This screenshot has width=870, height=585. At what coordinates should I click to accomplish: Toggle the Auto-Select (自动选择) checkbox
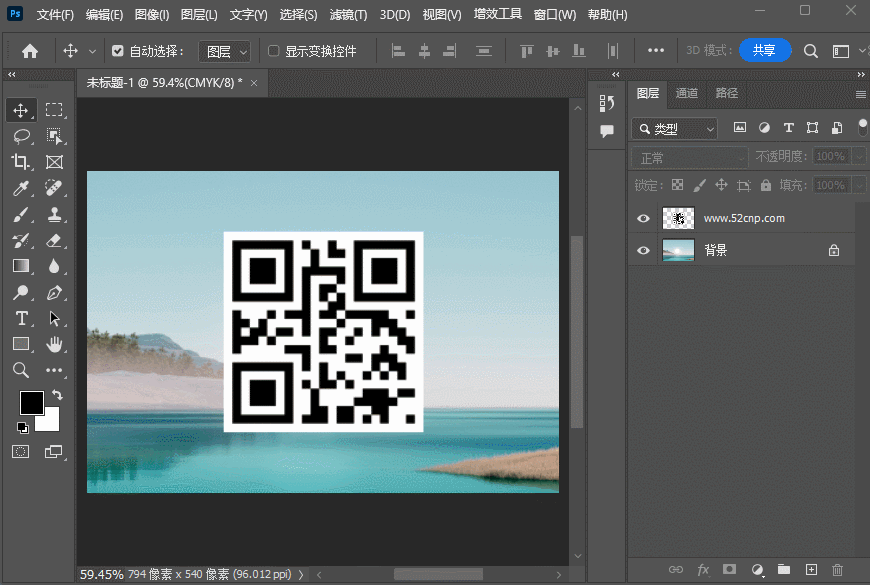pos(117,51)
